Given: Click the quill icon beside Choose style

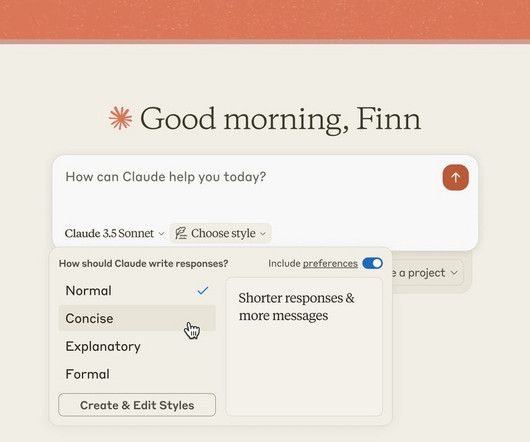Looking at the screenshot, I should pos(181,233).
